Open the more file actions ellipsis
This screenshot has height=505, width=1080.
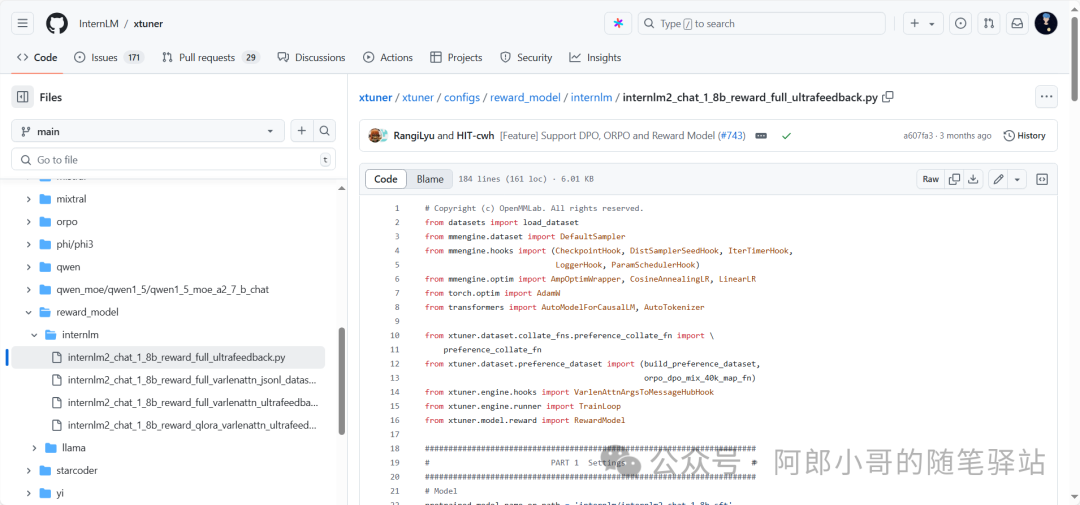pos(1046,97)
